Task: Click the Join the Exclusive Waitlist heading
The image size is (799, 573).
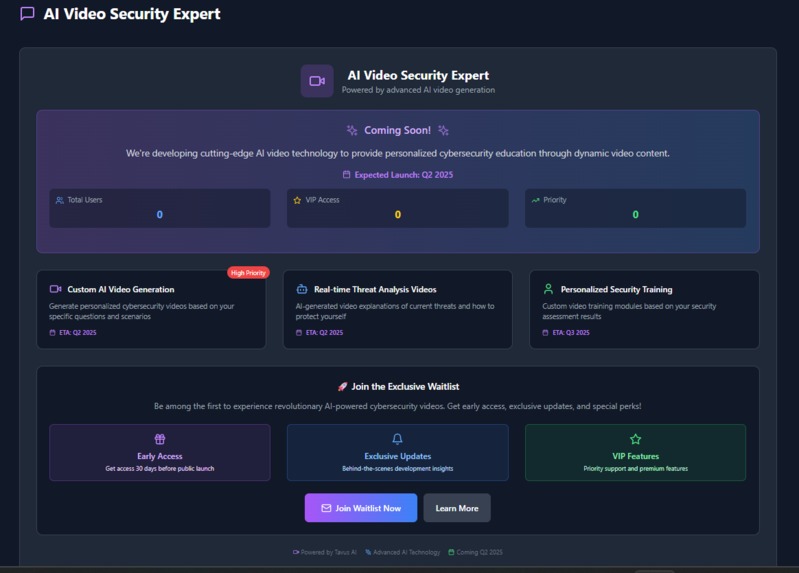Action: 405,386
